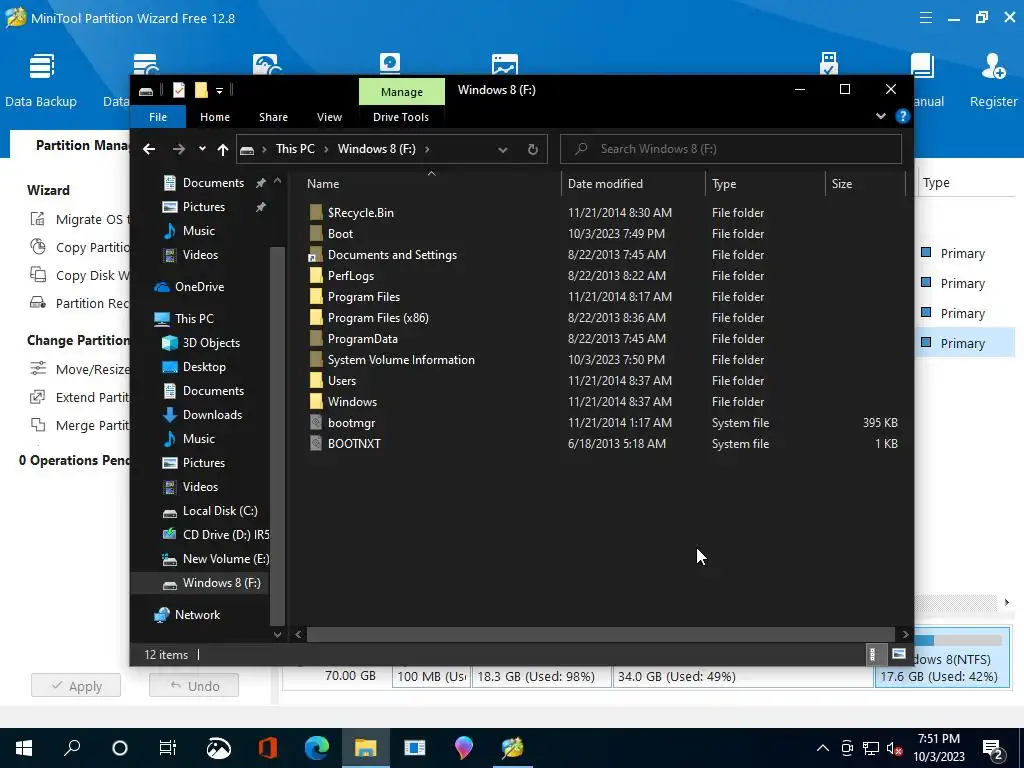Select Network in navigation pane
1024x768 pixels.
pos(187,615)
